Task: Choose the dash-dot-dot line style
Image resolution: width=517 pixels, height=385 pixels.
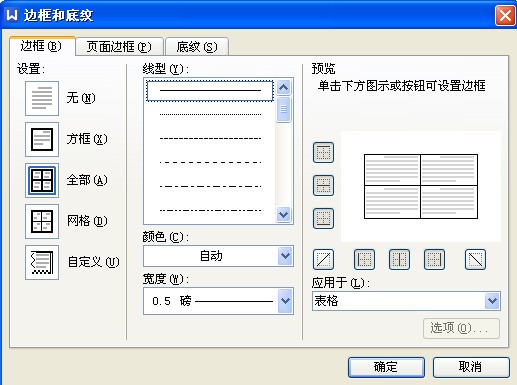Action: pos(210,210)
